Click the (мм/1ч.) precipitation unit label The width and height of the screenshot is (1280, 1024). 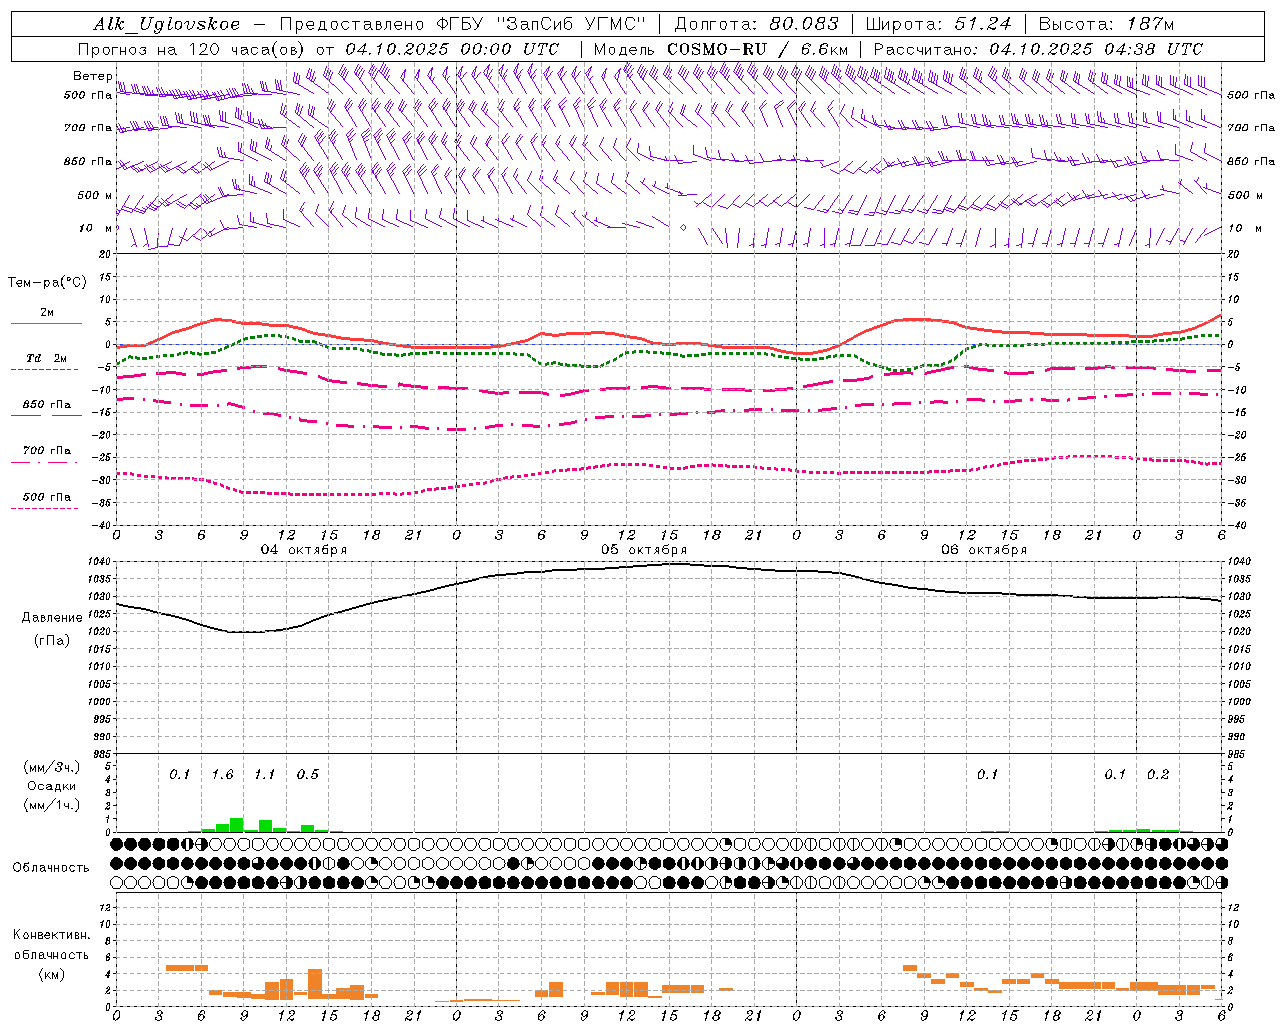click(x=51, y=805)
